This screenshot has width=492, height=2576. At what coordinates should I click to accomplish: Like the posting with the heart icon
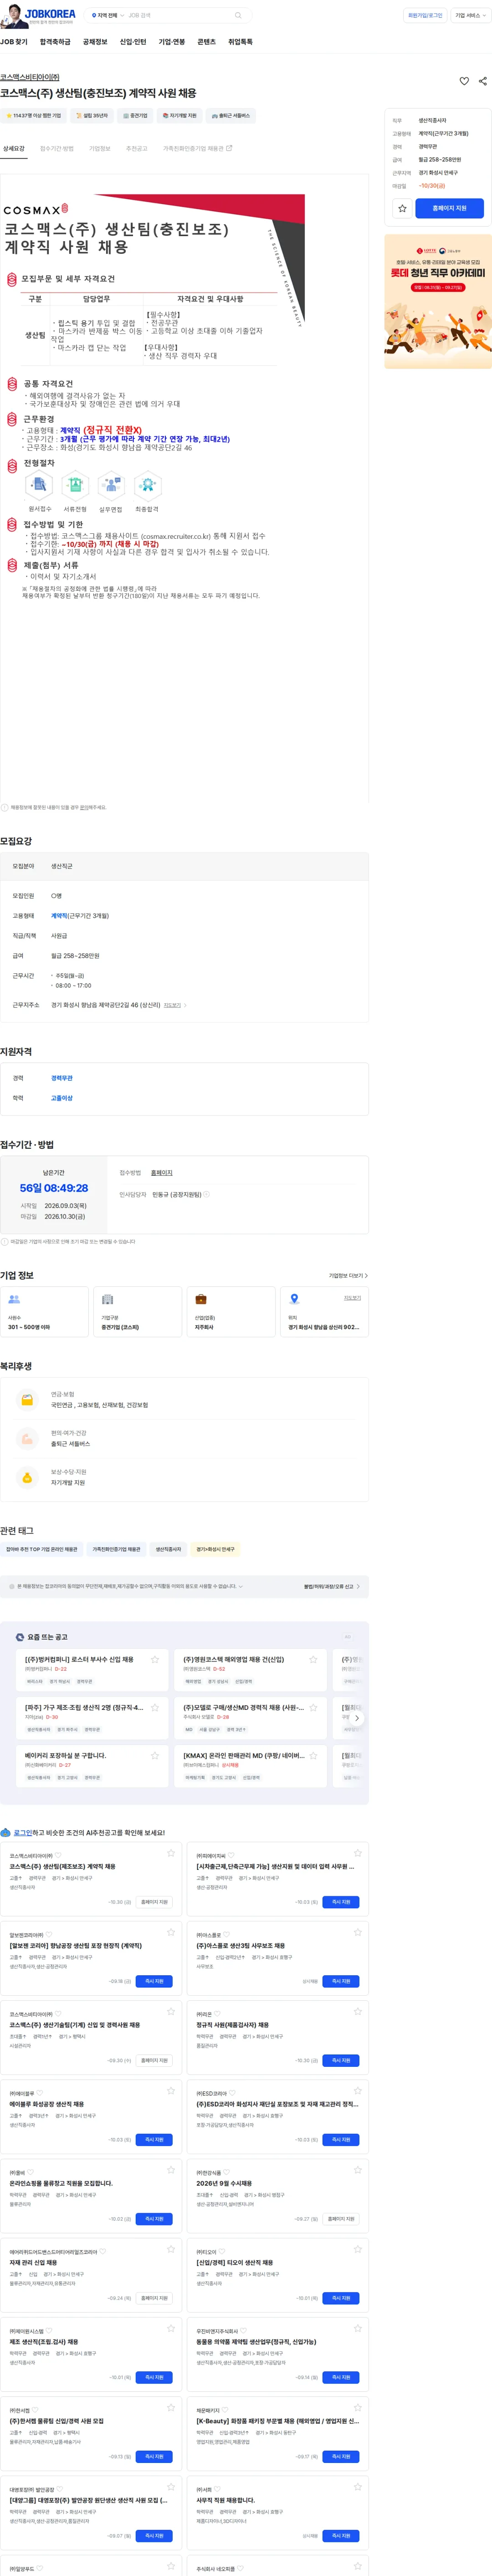(464, 81)
